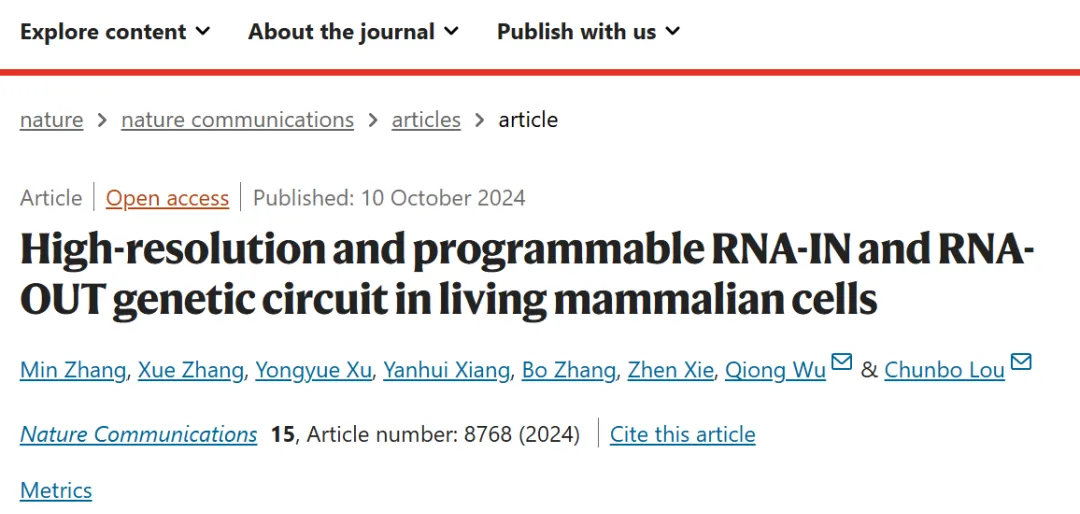The image size is (1080, 514).
Task: Show Zhen Xie author information
Action: click(x=670, y=371)
